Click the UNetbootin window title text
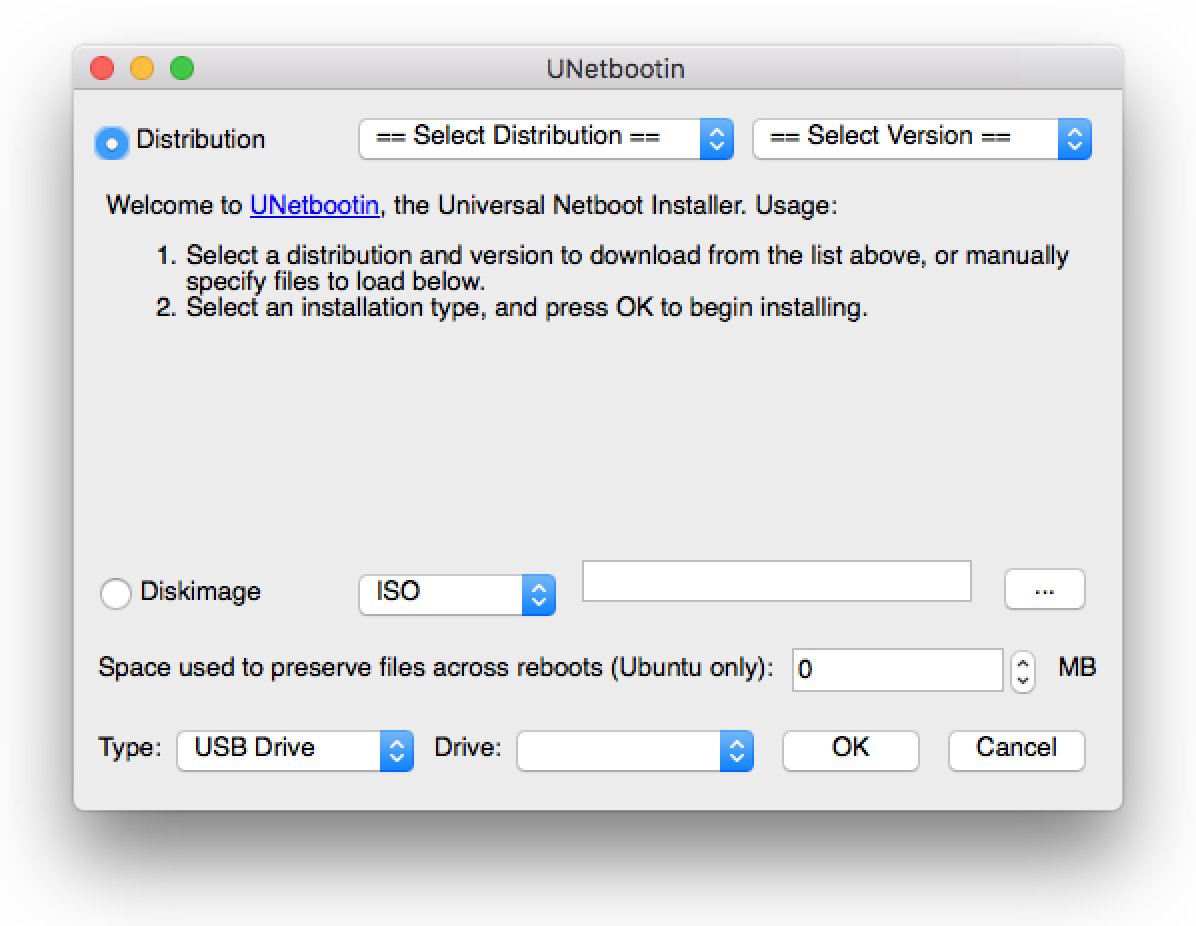The image size is (1196, 926). point(616,69)
